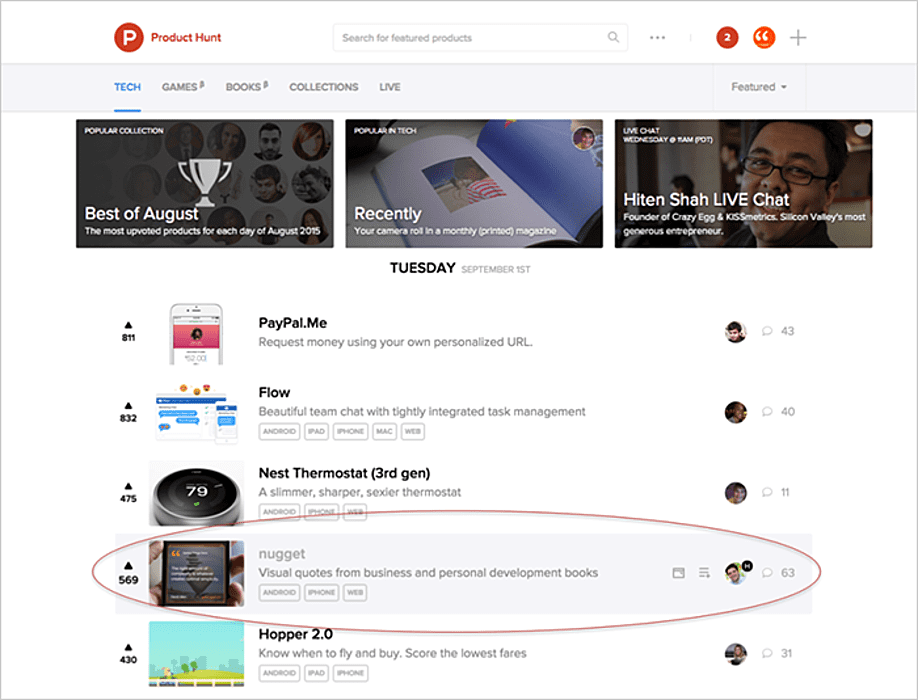Click the MAC tag under Flow
918x700 pixels.
pyautogui.click(x=384, y=431)
